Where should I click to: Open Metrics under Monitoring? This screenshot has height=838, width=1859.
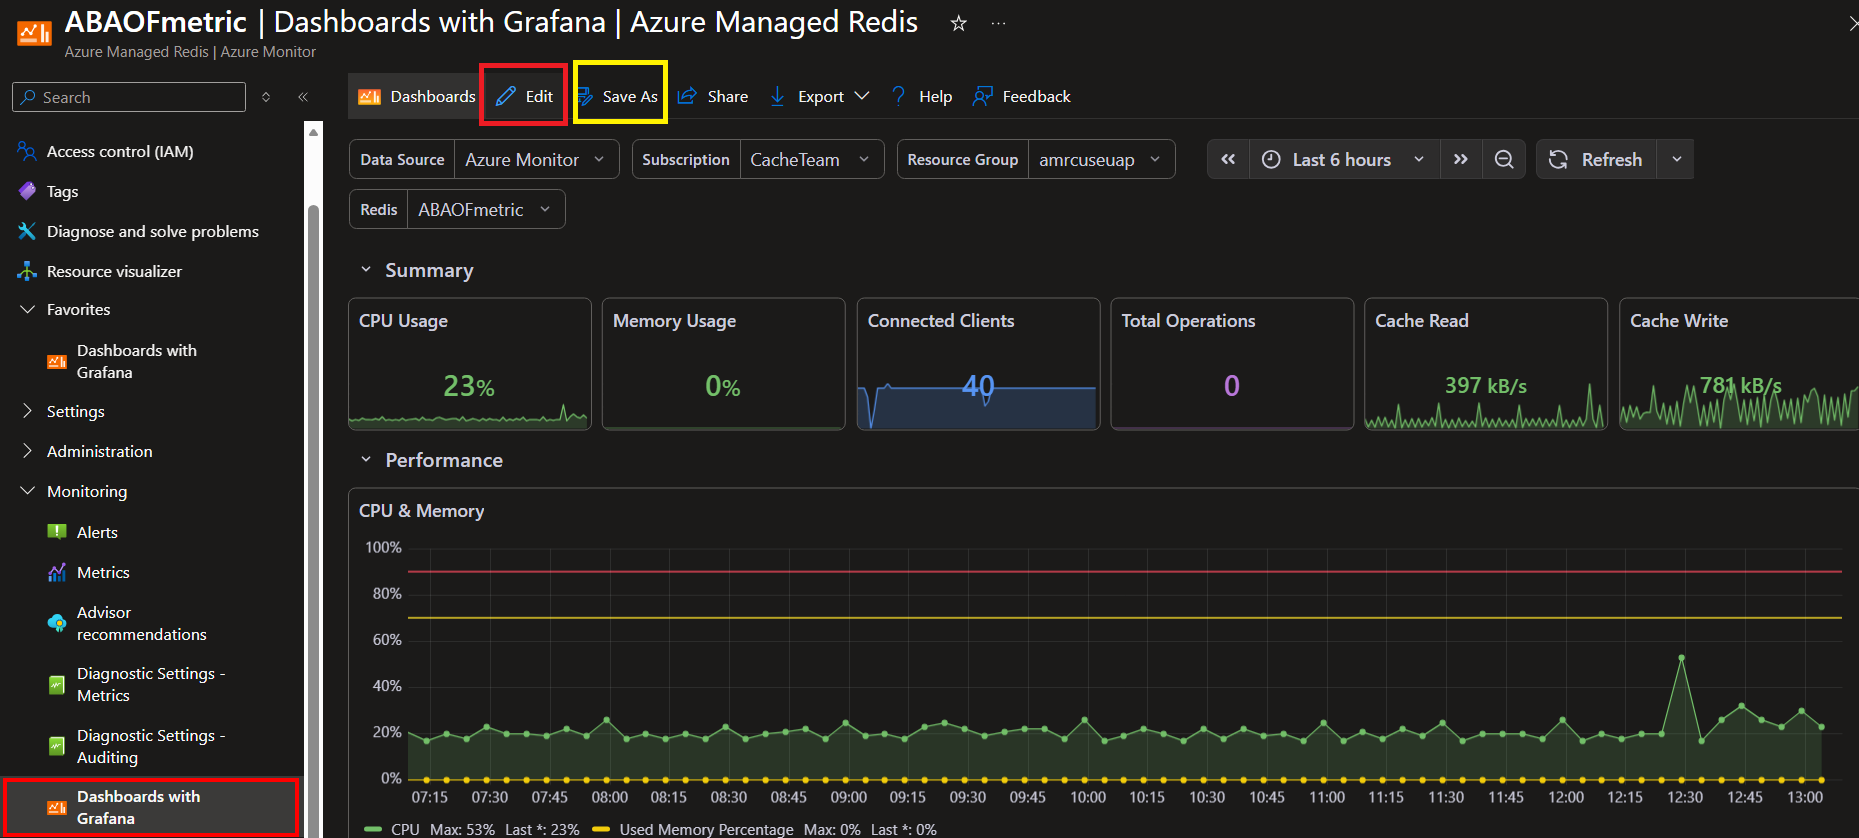(x=103, y=572)
